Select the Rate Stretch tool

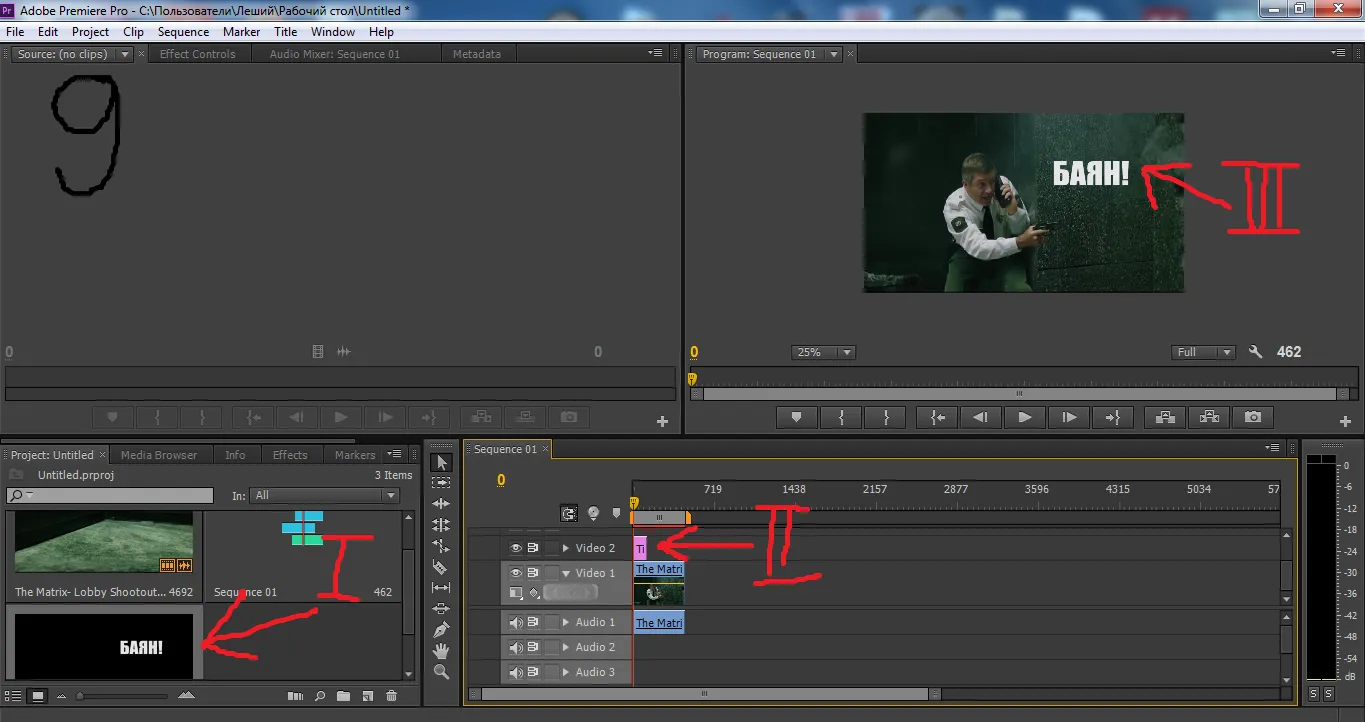pyautogui.click(x=442, y=546)
